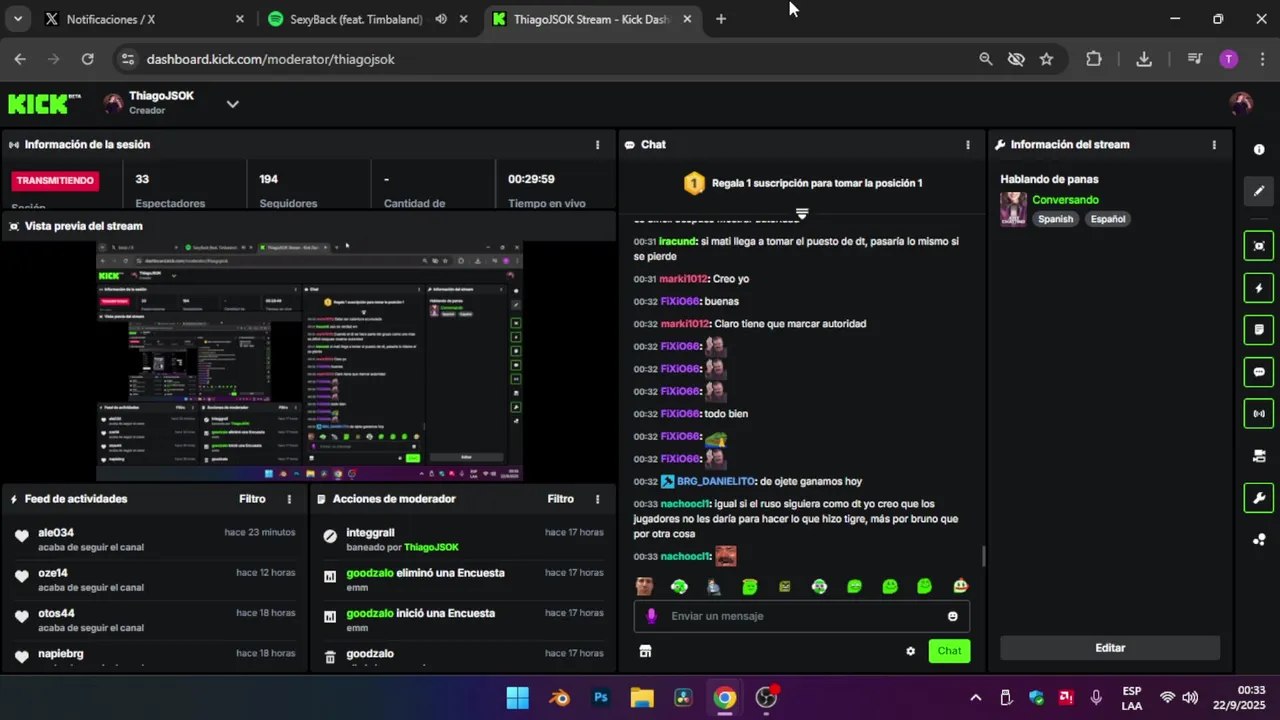Click the stream preview thumbnail

point(309,361)
